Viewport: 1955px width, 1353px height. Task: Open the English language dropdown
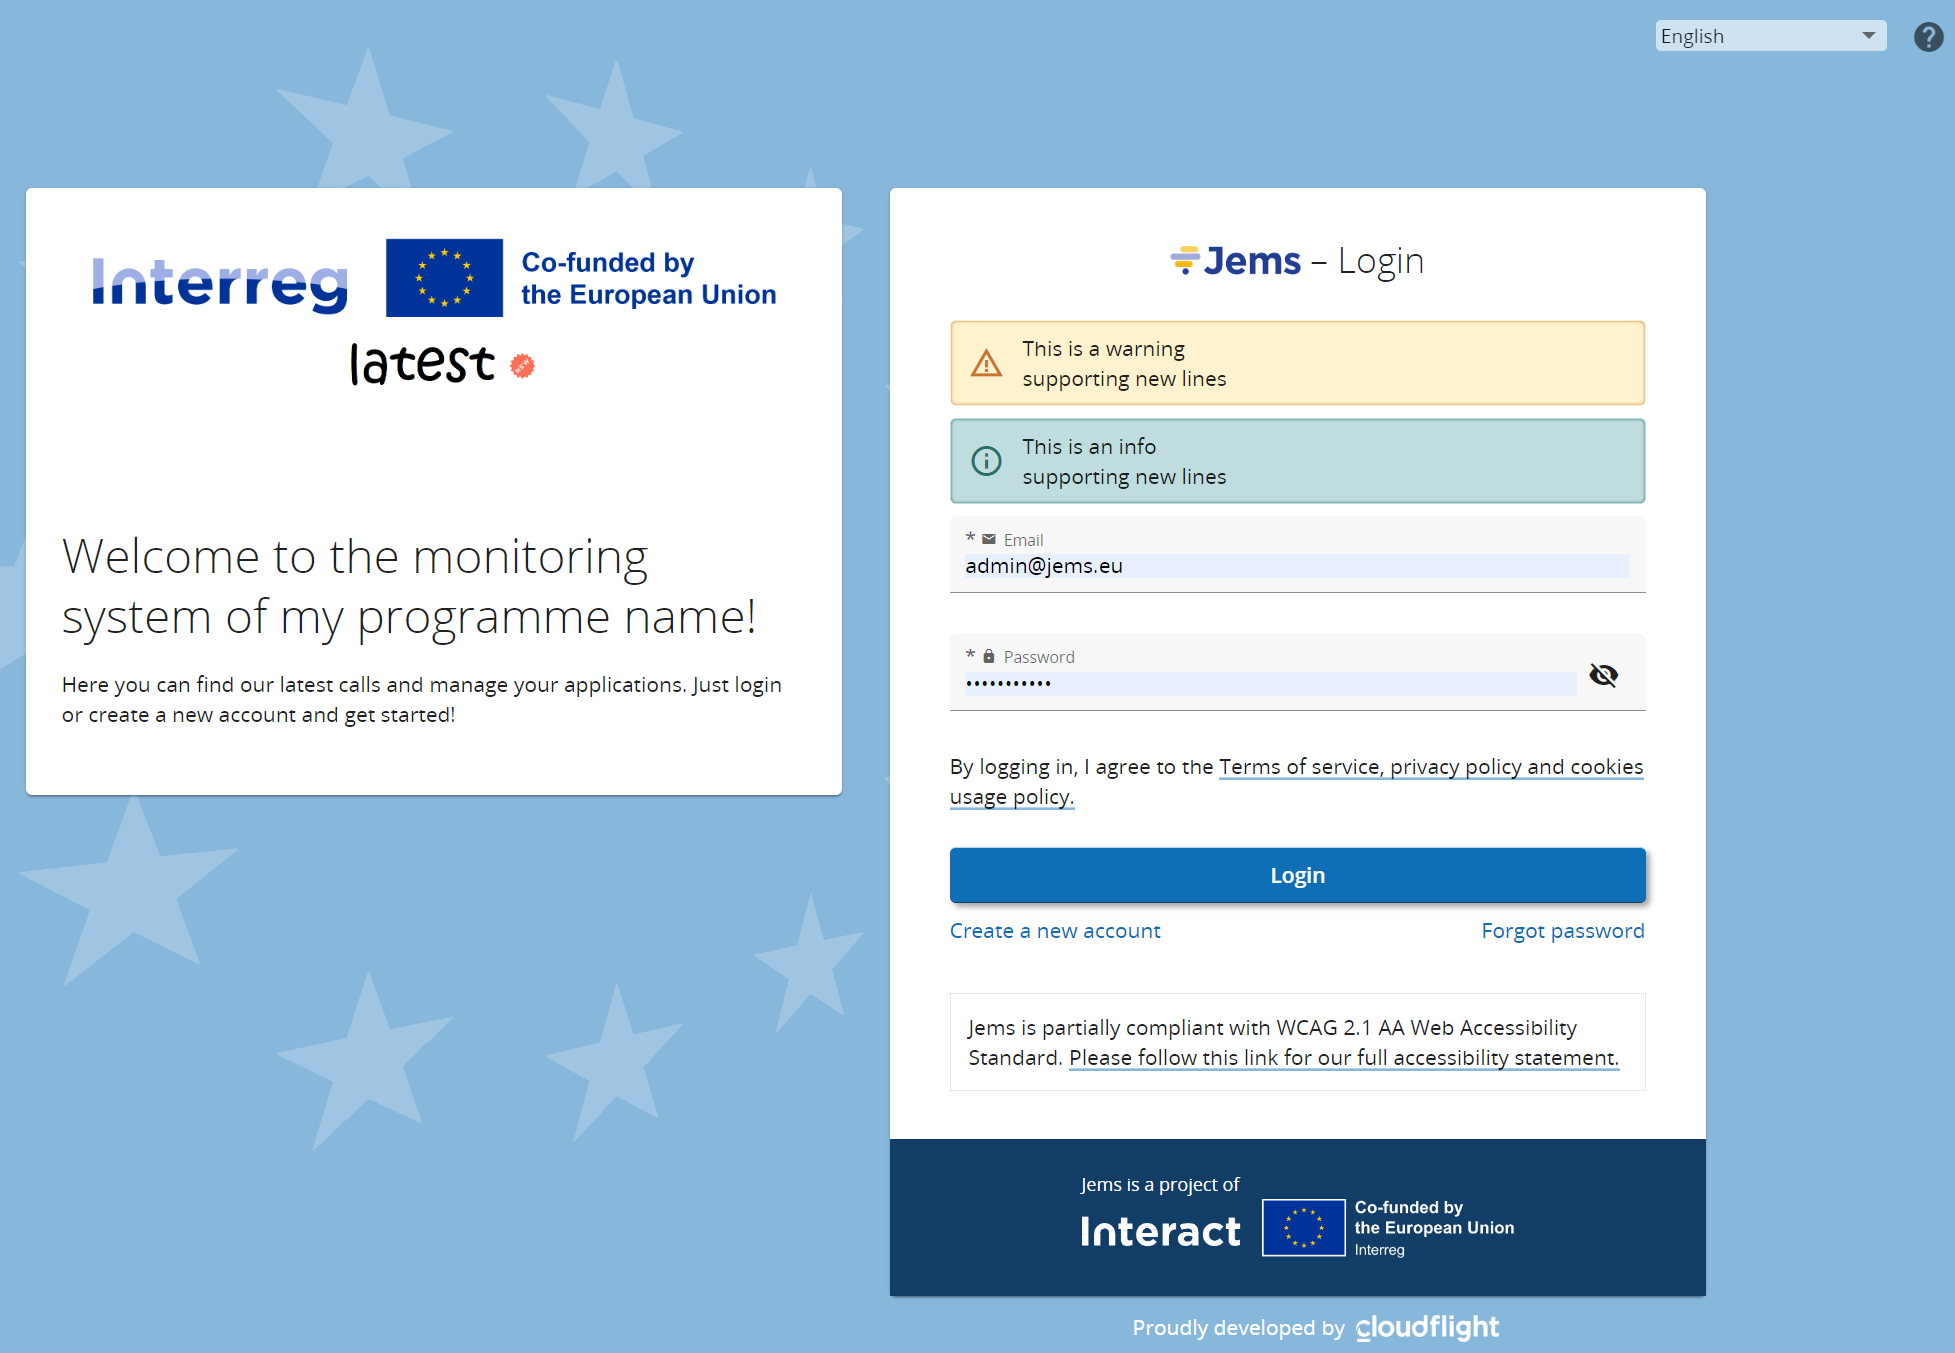click(x=1758, y=36)
